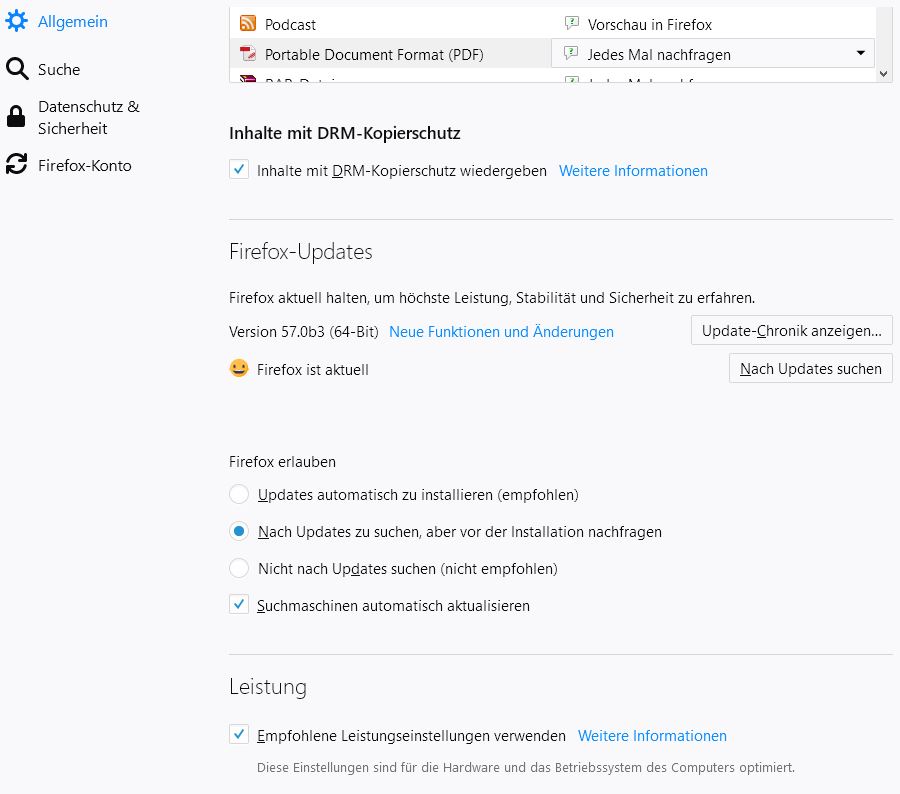Viewport: 900px width, 794px height.
Task: Click the Firefox erlauben label
Action: point(282,462)
